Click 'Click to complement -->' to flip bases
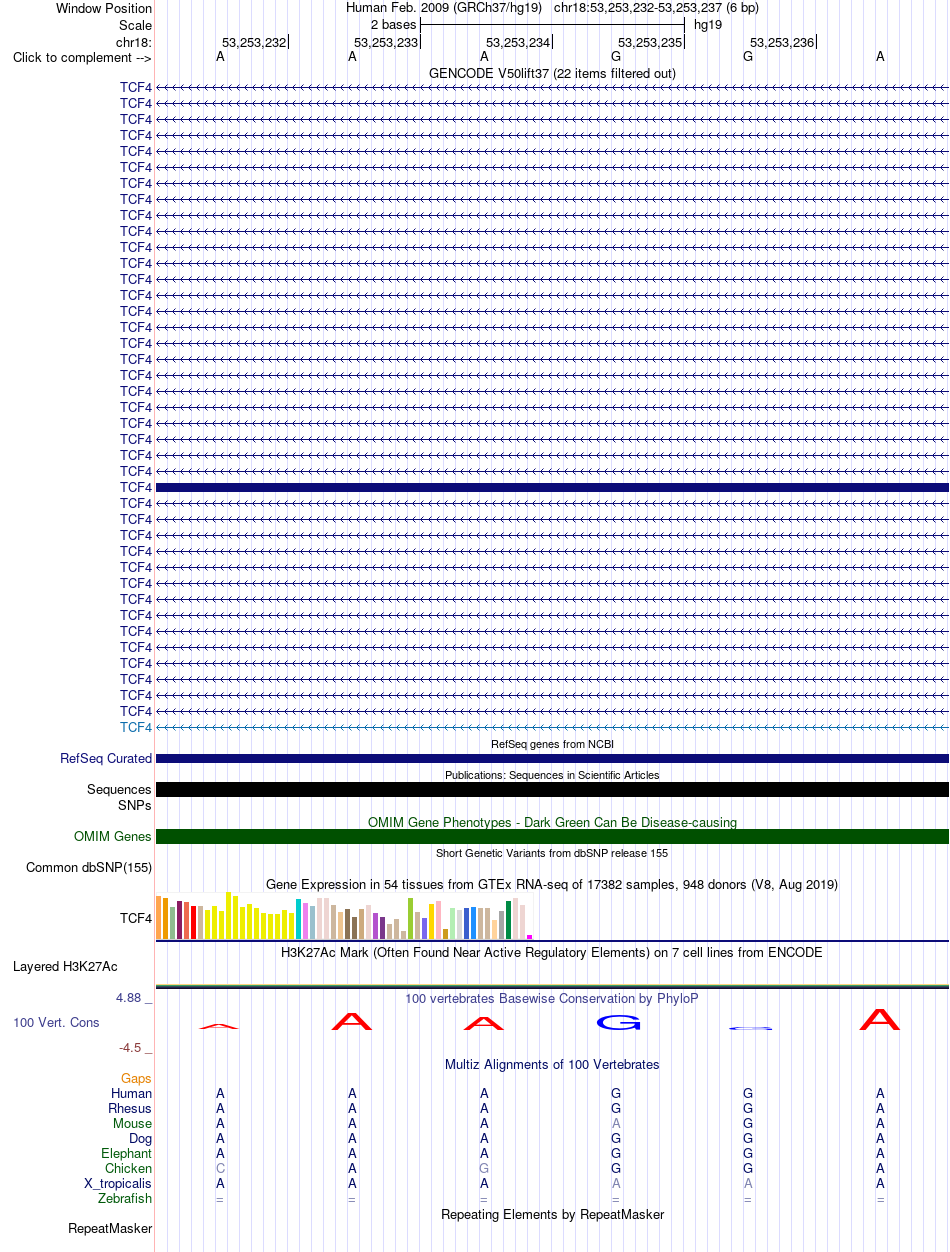Image resolution: width=950 pixels, height=1252 pixels. [82, 58]
